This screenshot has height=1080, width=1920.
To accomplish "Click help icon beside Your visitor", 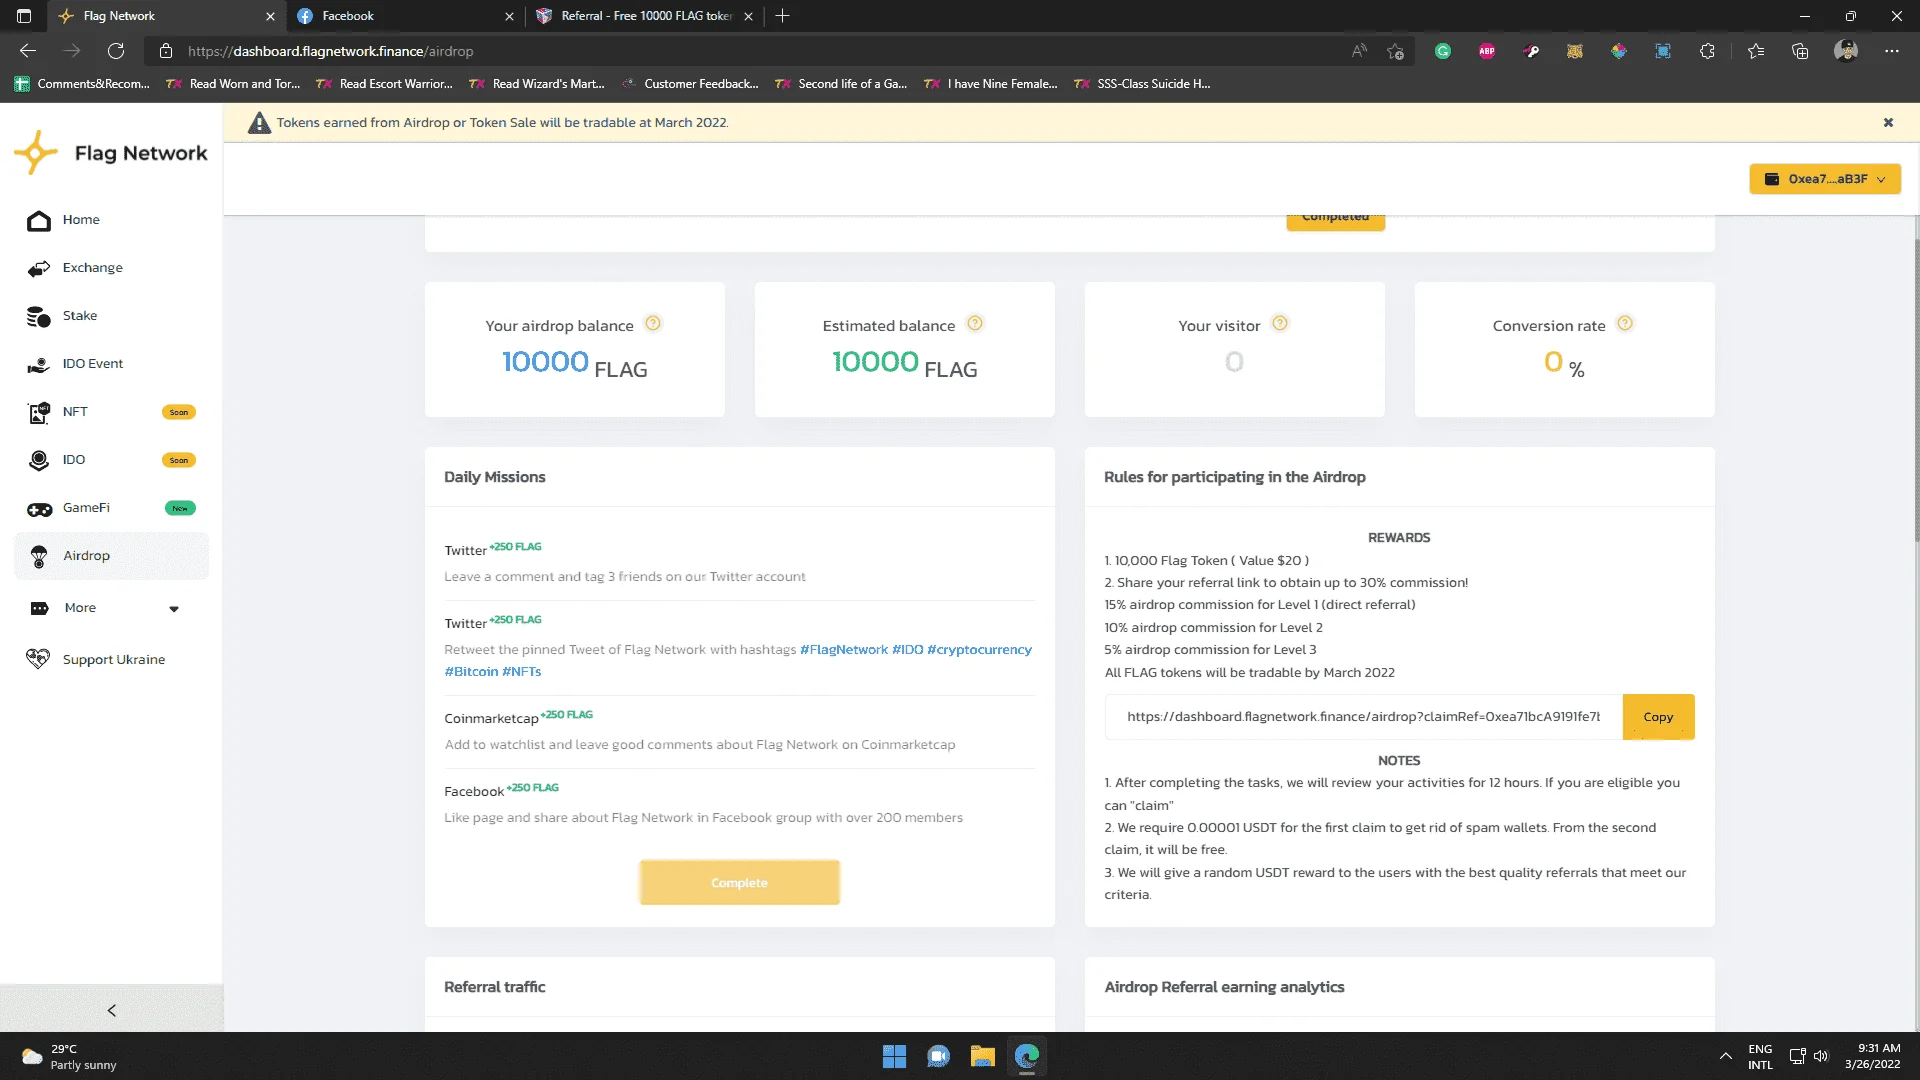I will (x=1280, y=323).
